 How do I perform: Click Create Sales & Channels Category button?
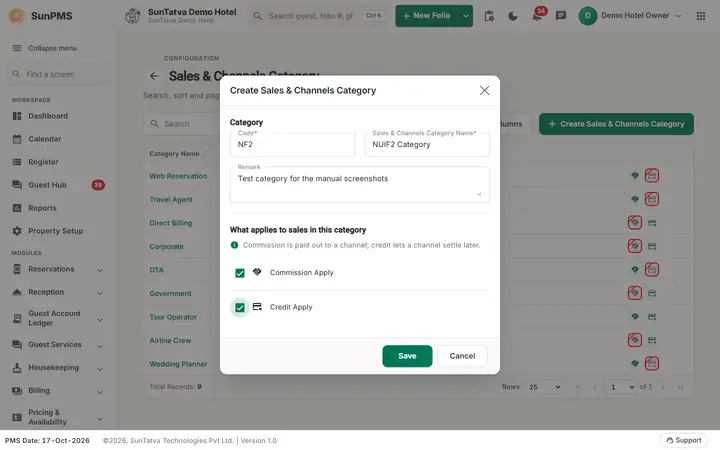coord(616,124)
